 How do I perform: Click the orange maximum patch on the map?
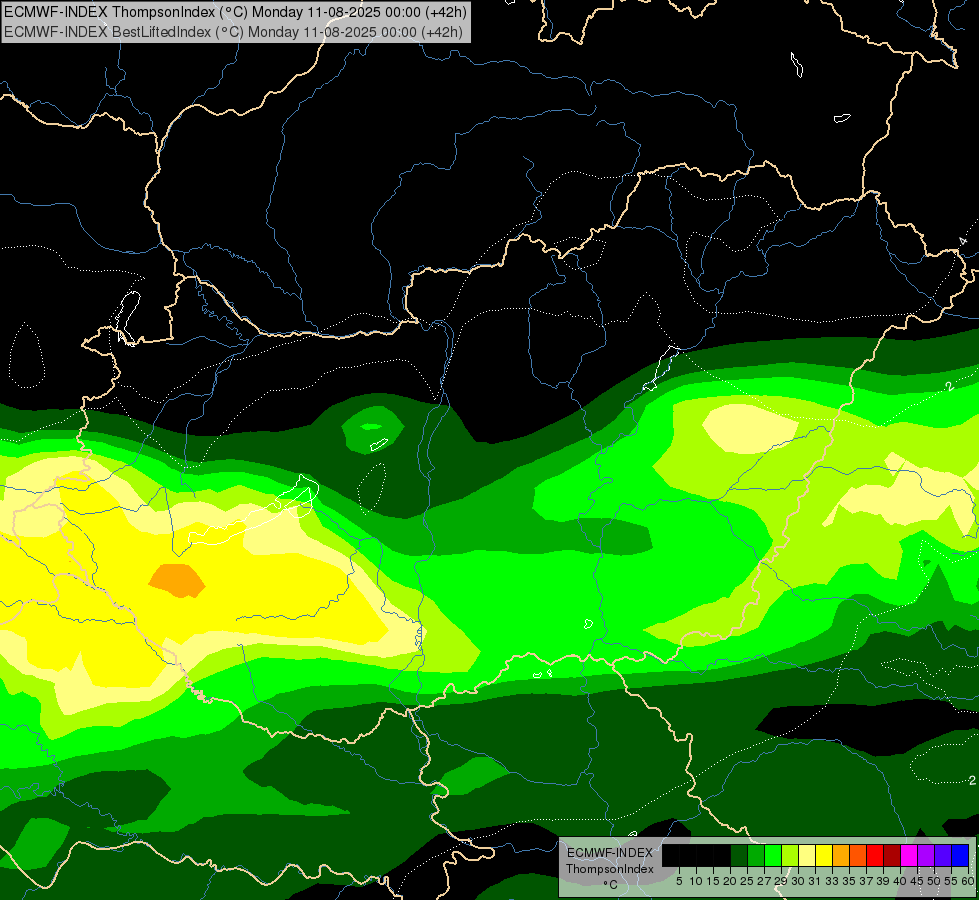[177, 581]
